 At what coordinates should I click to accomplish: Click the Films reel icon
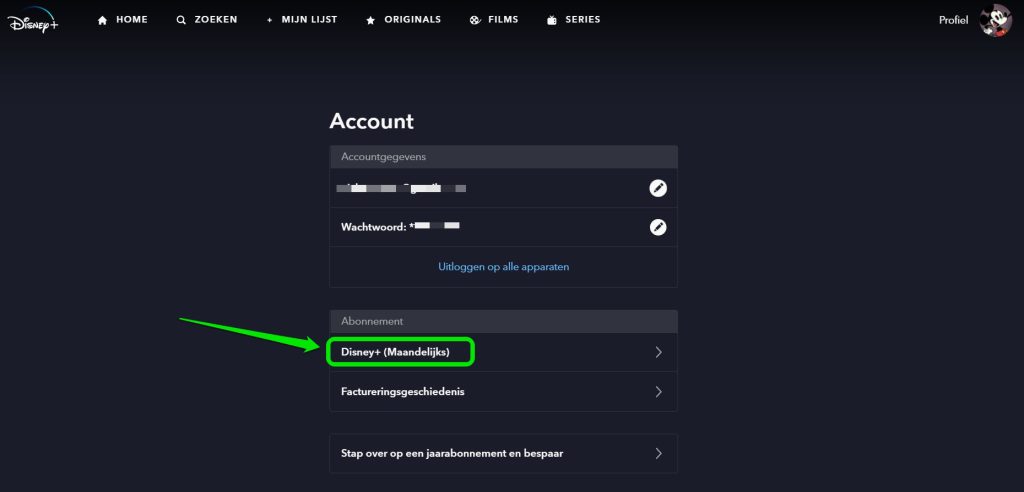[475, 20]
